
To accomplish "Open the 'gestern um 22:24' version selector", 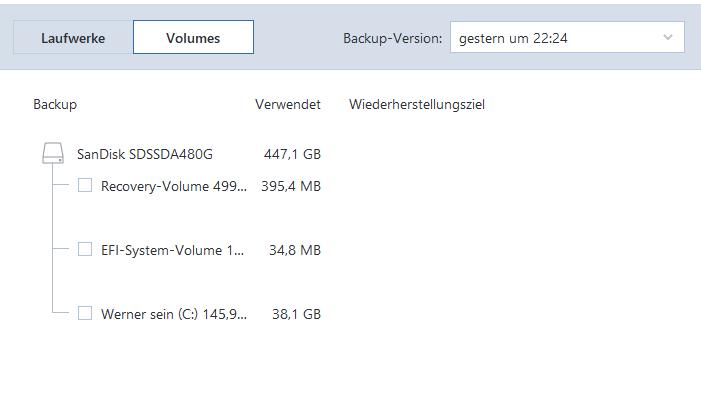I will (x=567, y=38).
